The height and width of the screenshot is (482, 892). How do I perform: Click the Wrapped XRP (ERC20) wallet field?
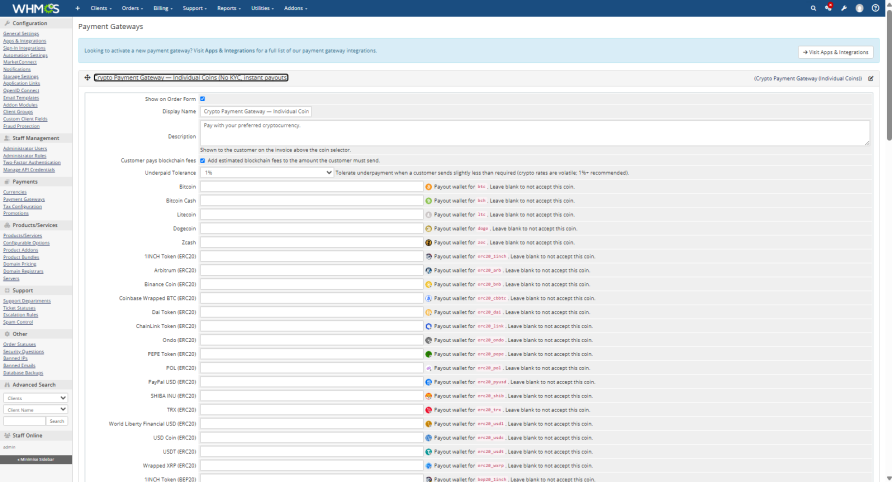click(x=312, y=465)
